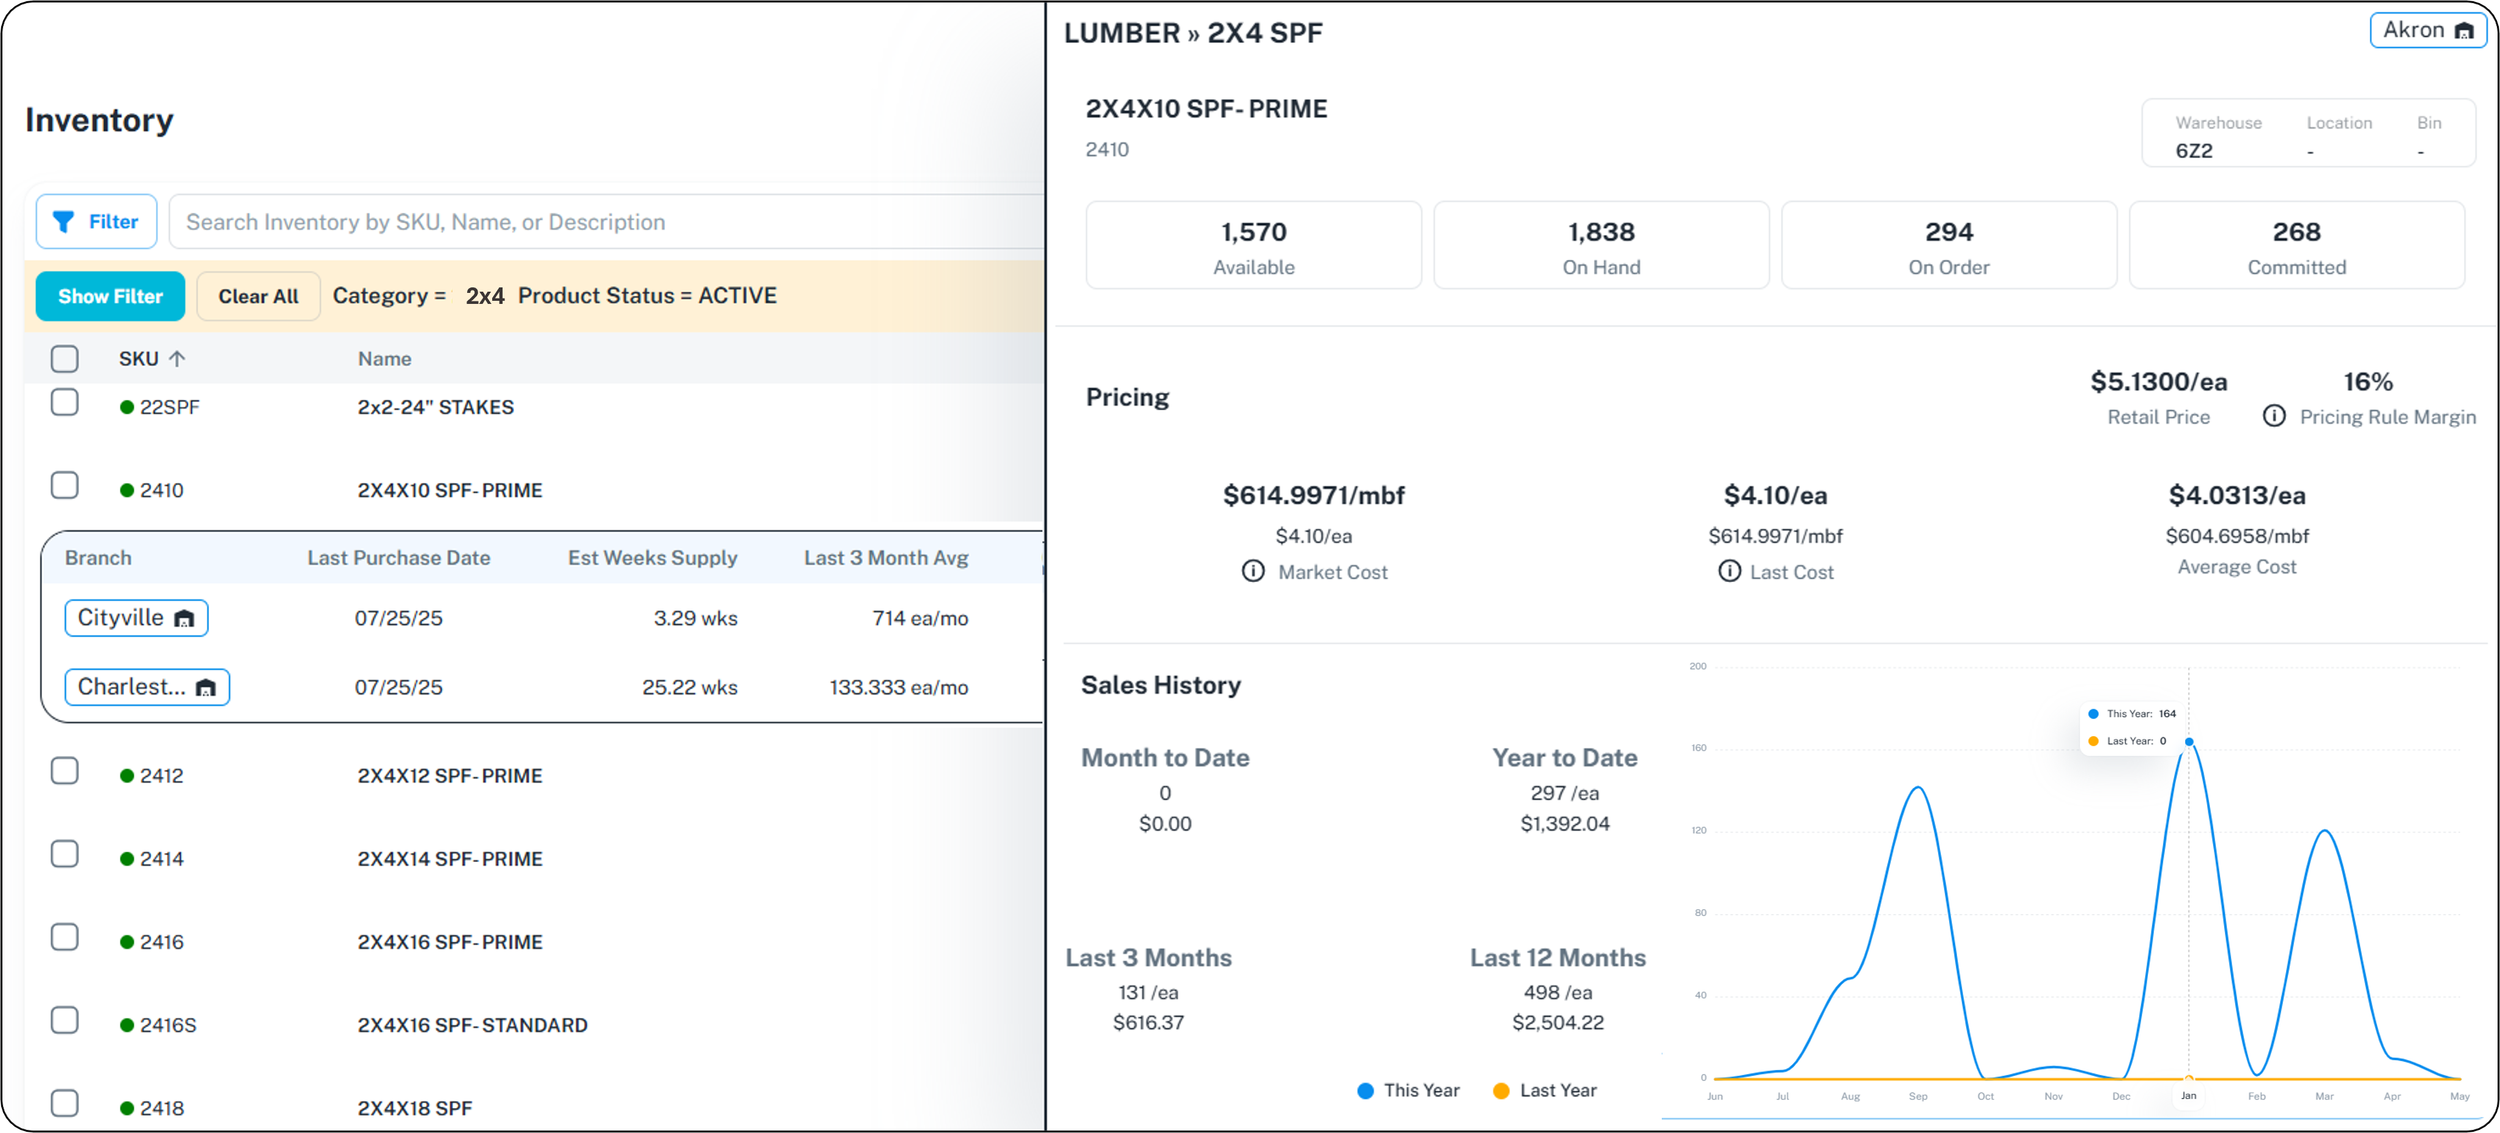Click the Name column header

[384, 358]
